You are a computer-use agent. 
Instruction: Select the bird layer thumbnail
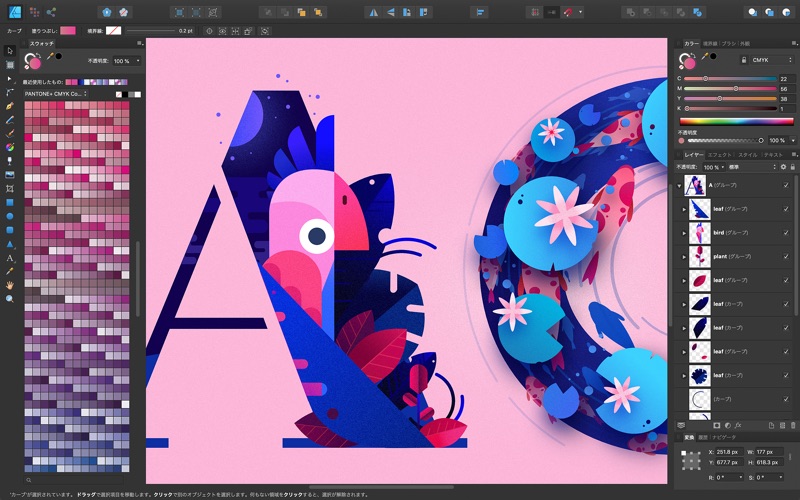(x=699, y=233)
